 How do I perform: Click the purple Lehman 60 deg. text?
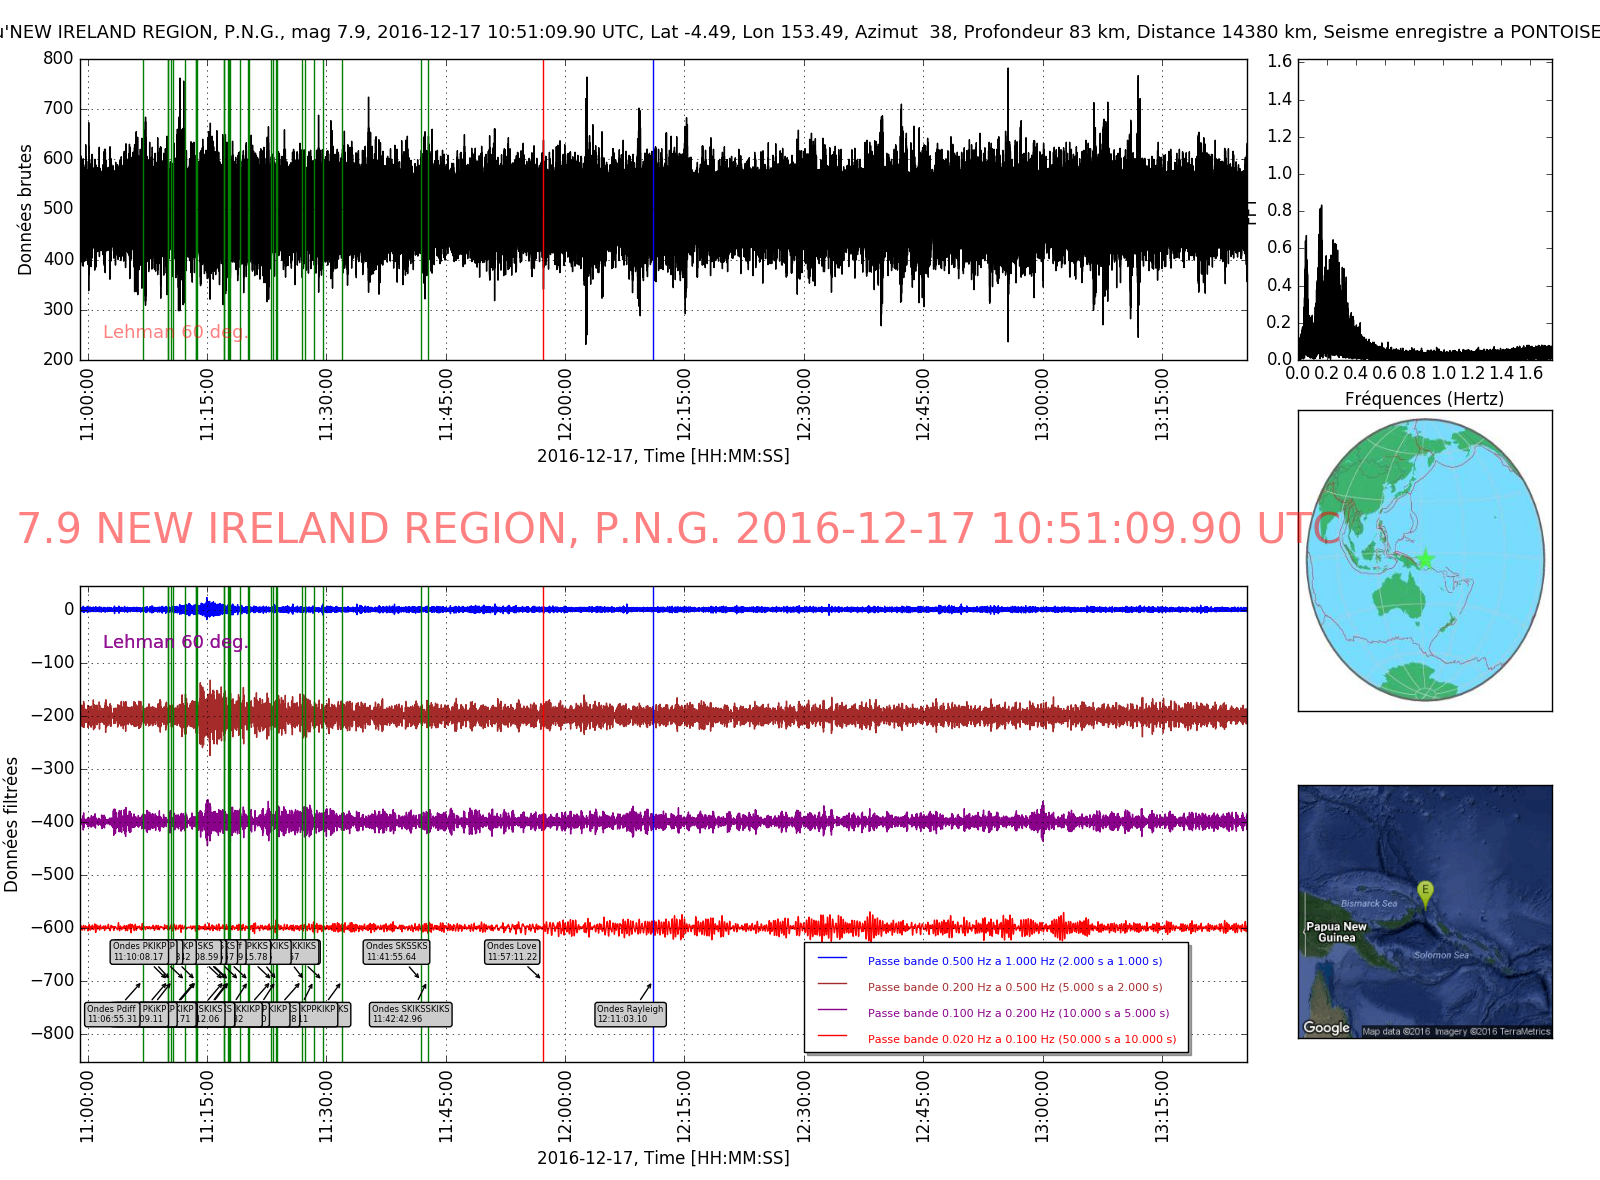pyautogui.click(x=175, y=642)
